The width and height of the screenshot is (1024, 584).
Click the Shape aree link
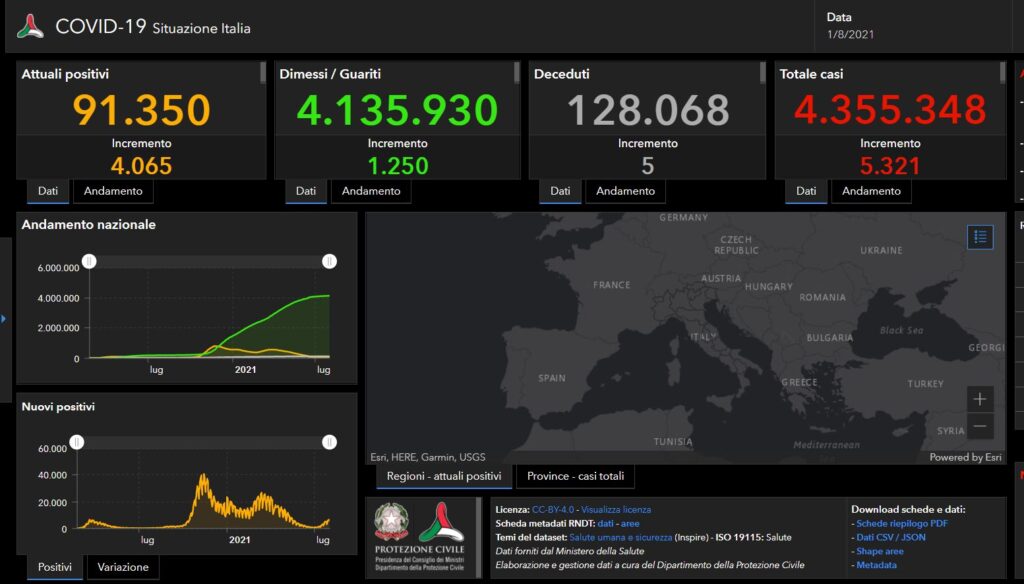(880, 551)
